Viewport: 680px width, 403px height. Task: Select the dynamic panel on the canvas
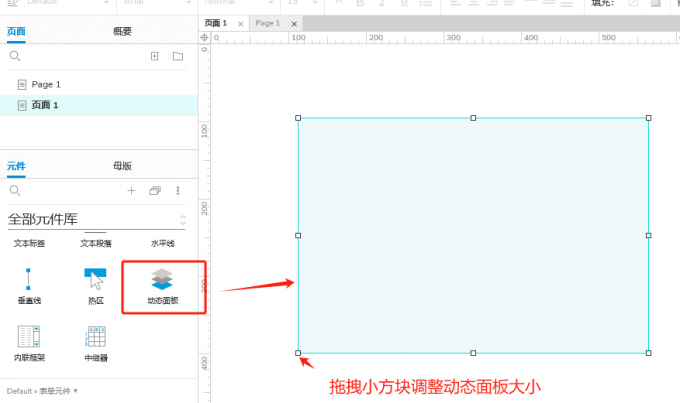(x=473, y=236)
